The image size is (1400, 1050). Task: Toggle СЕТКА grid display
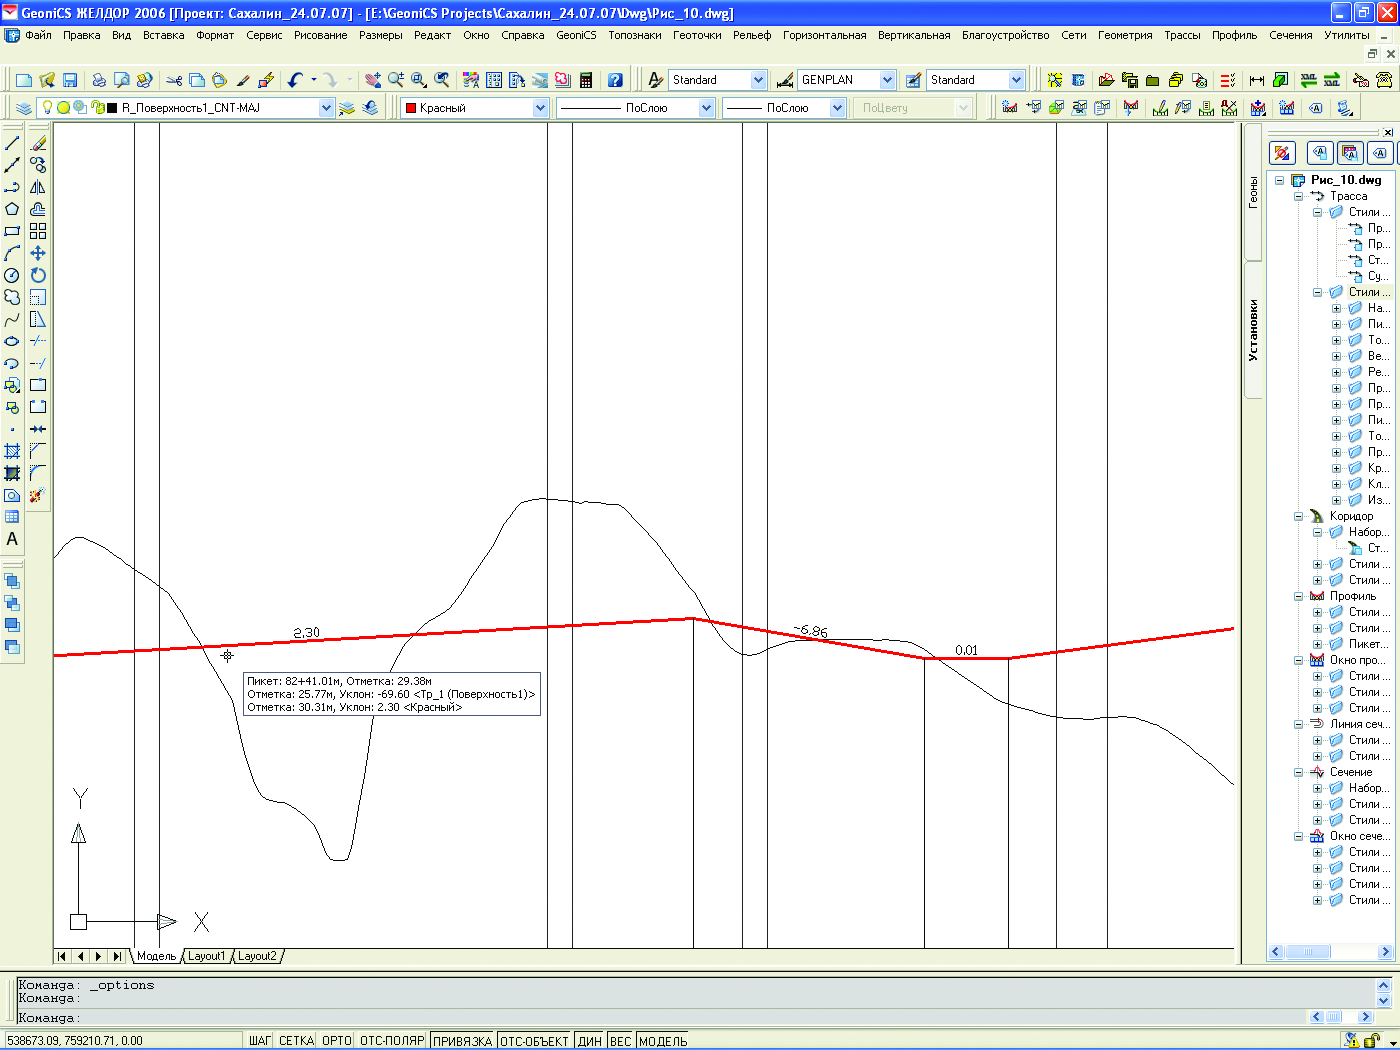tap(296, 1041)
